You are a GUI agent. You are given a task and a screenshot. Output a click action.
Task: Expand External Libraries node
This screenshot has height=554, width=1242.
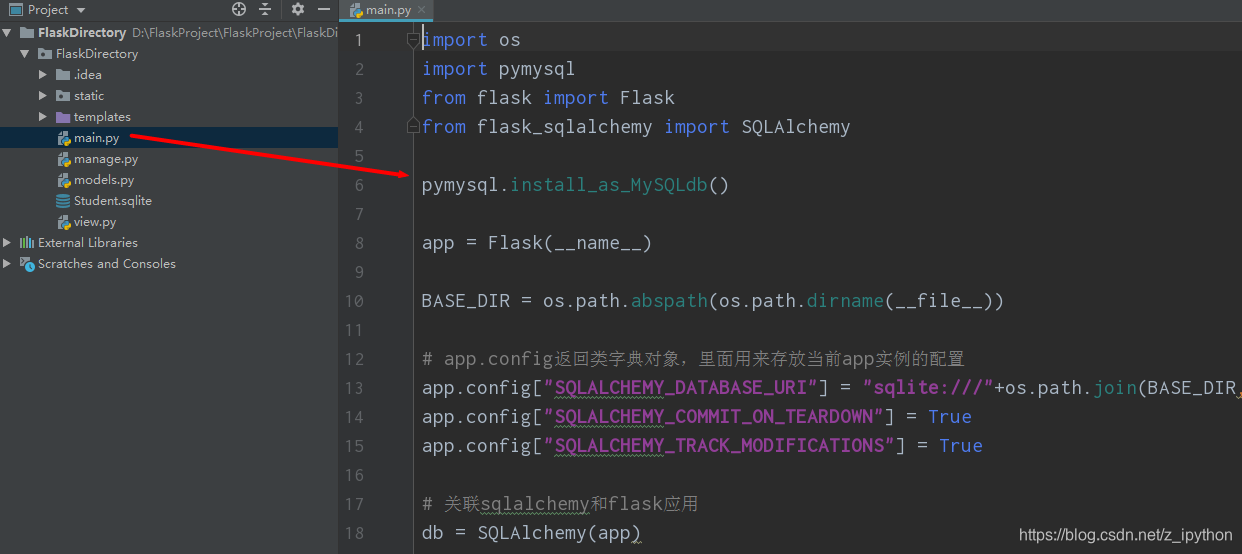point(8,243)
